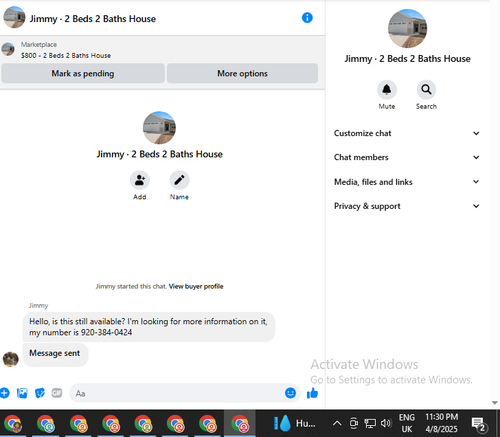The height and width of the screenshot is (437, 500).
Task: Expand Media, files and links section
Action: (407, 182)
